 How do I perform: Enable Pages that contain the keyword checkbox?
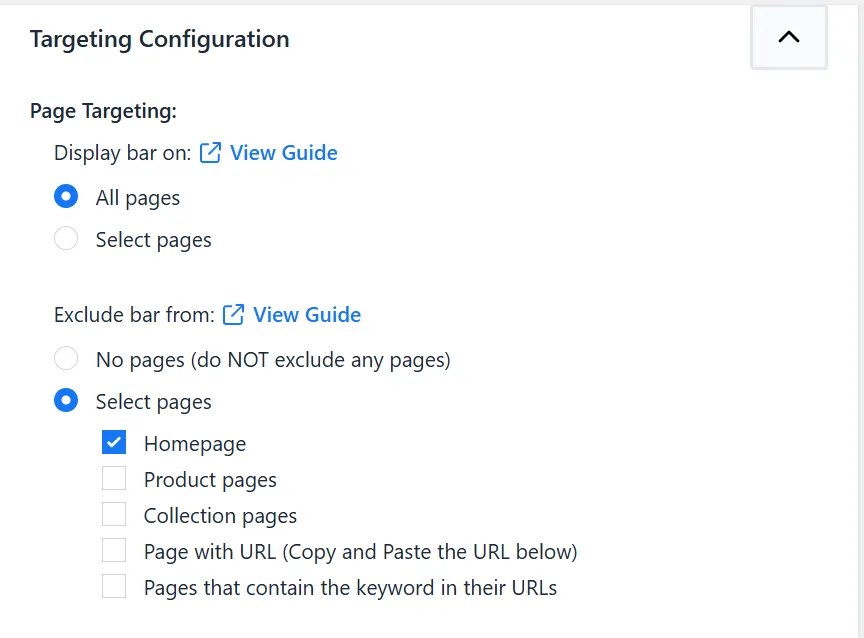pos(114,587)
